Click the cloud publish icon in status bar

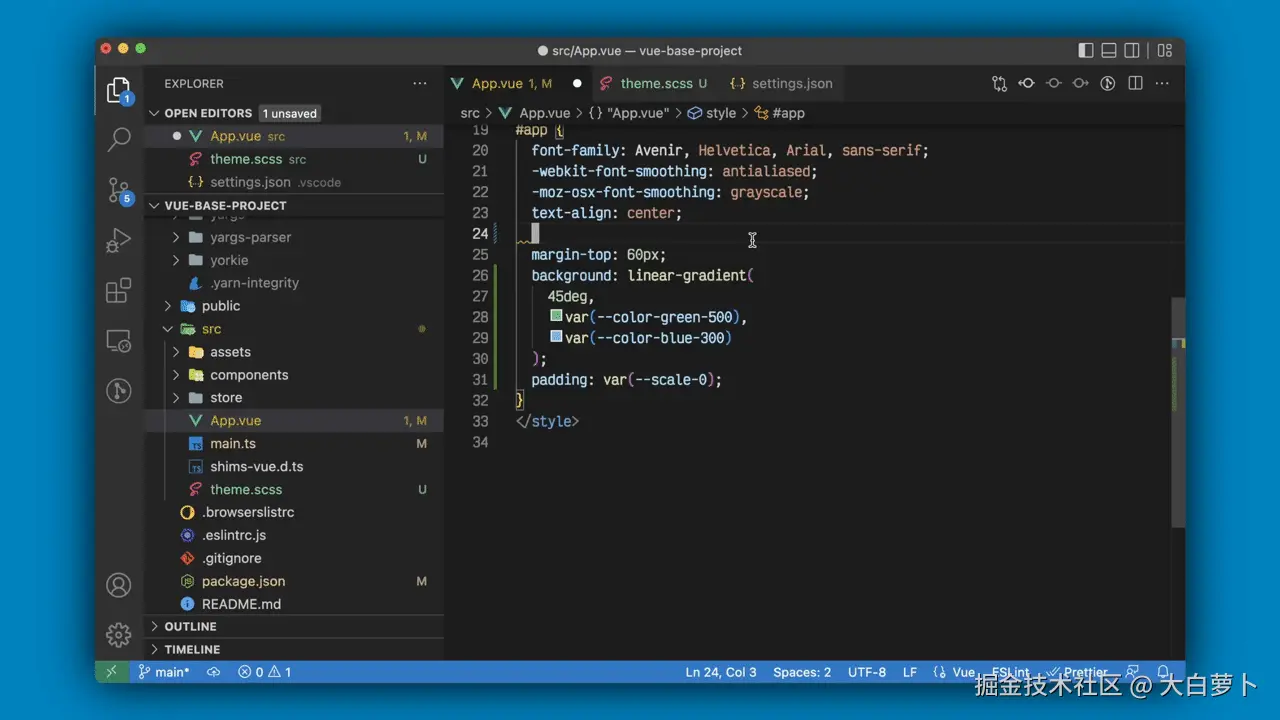pos(213,672)
